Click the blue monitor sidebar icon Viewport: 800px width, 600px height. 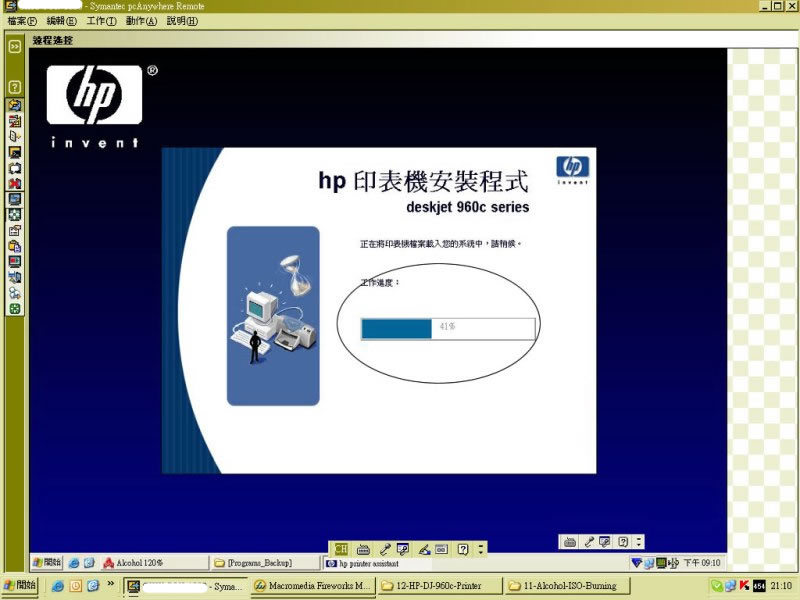[15, 199]
